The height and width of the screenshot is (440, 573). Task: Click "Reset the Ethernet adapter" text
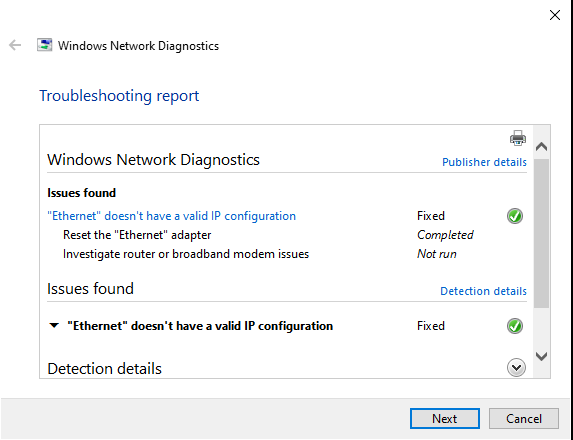[x=137, y=235]
